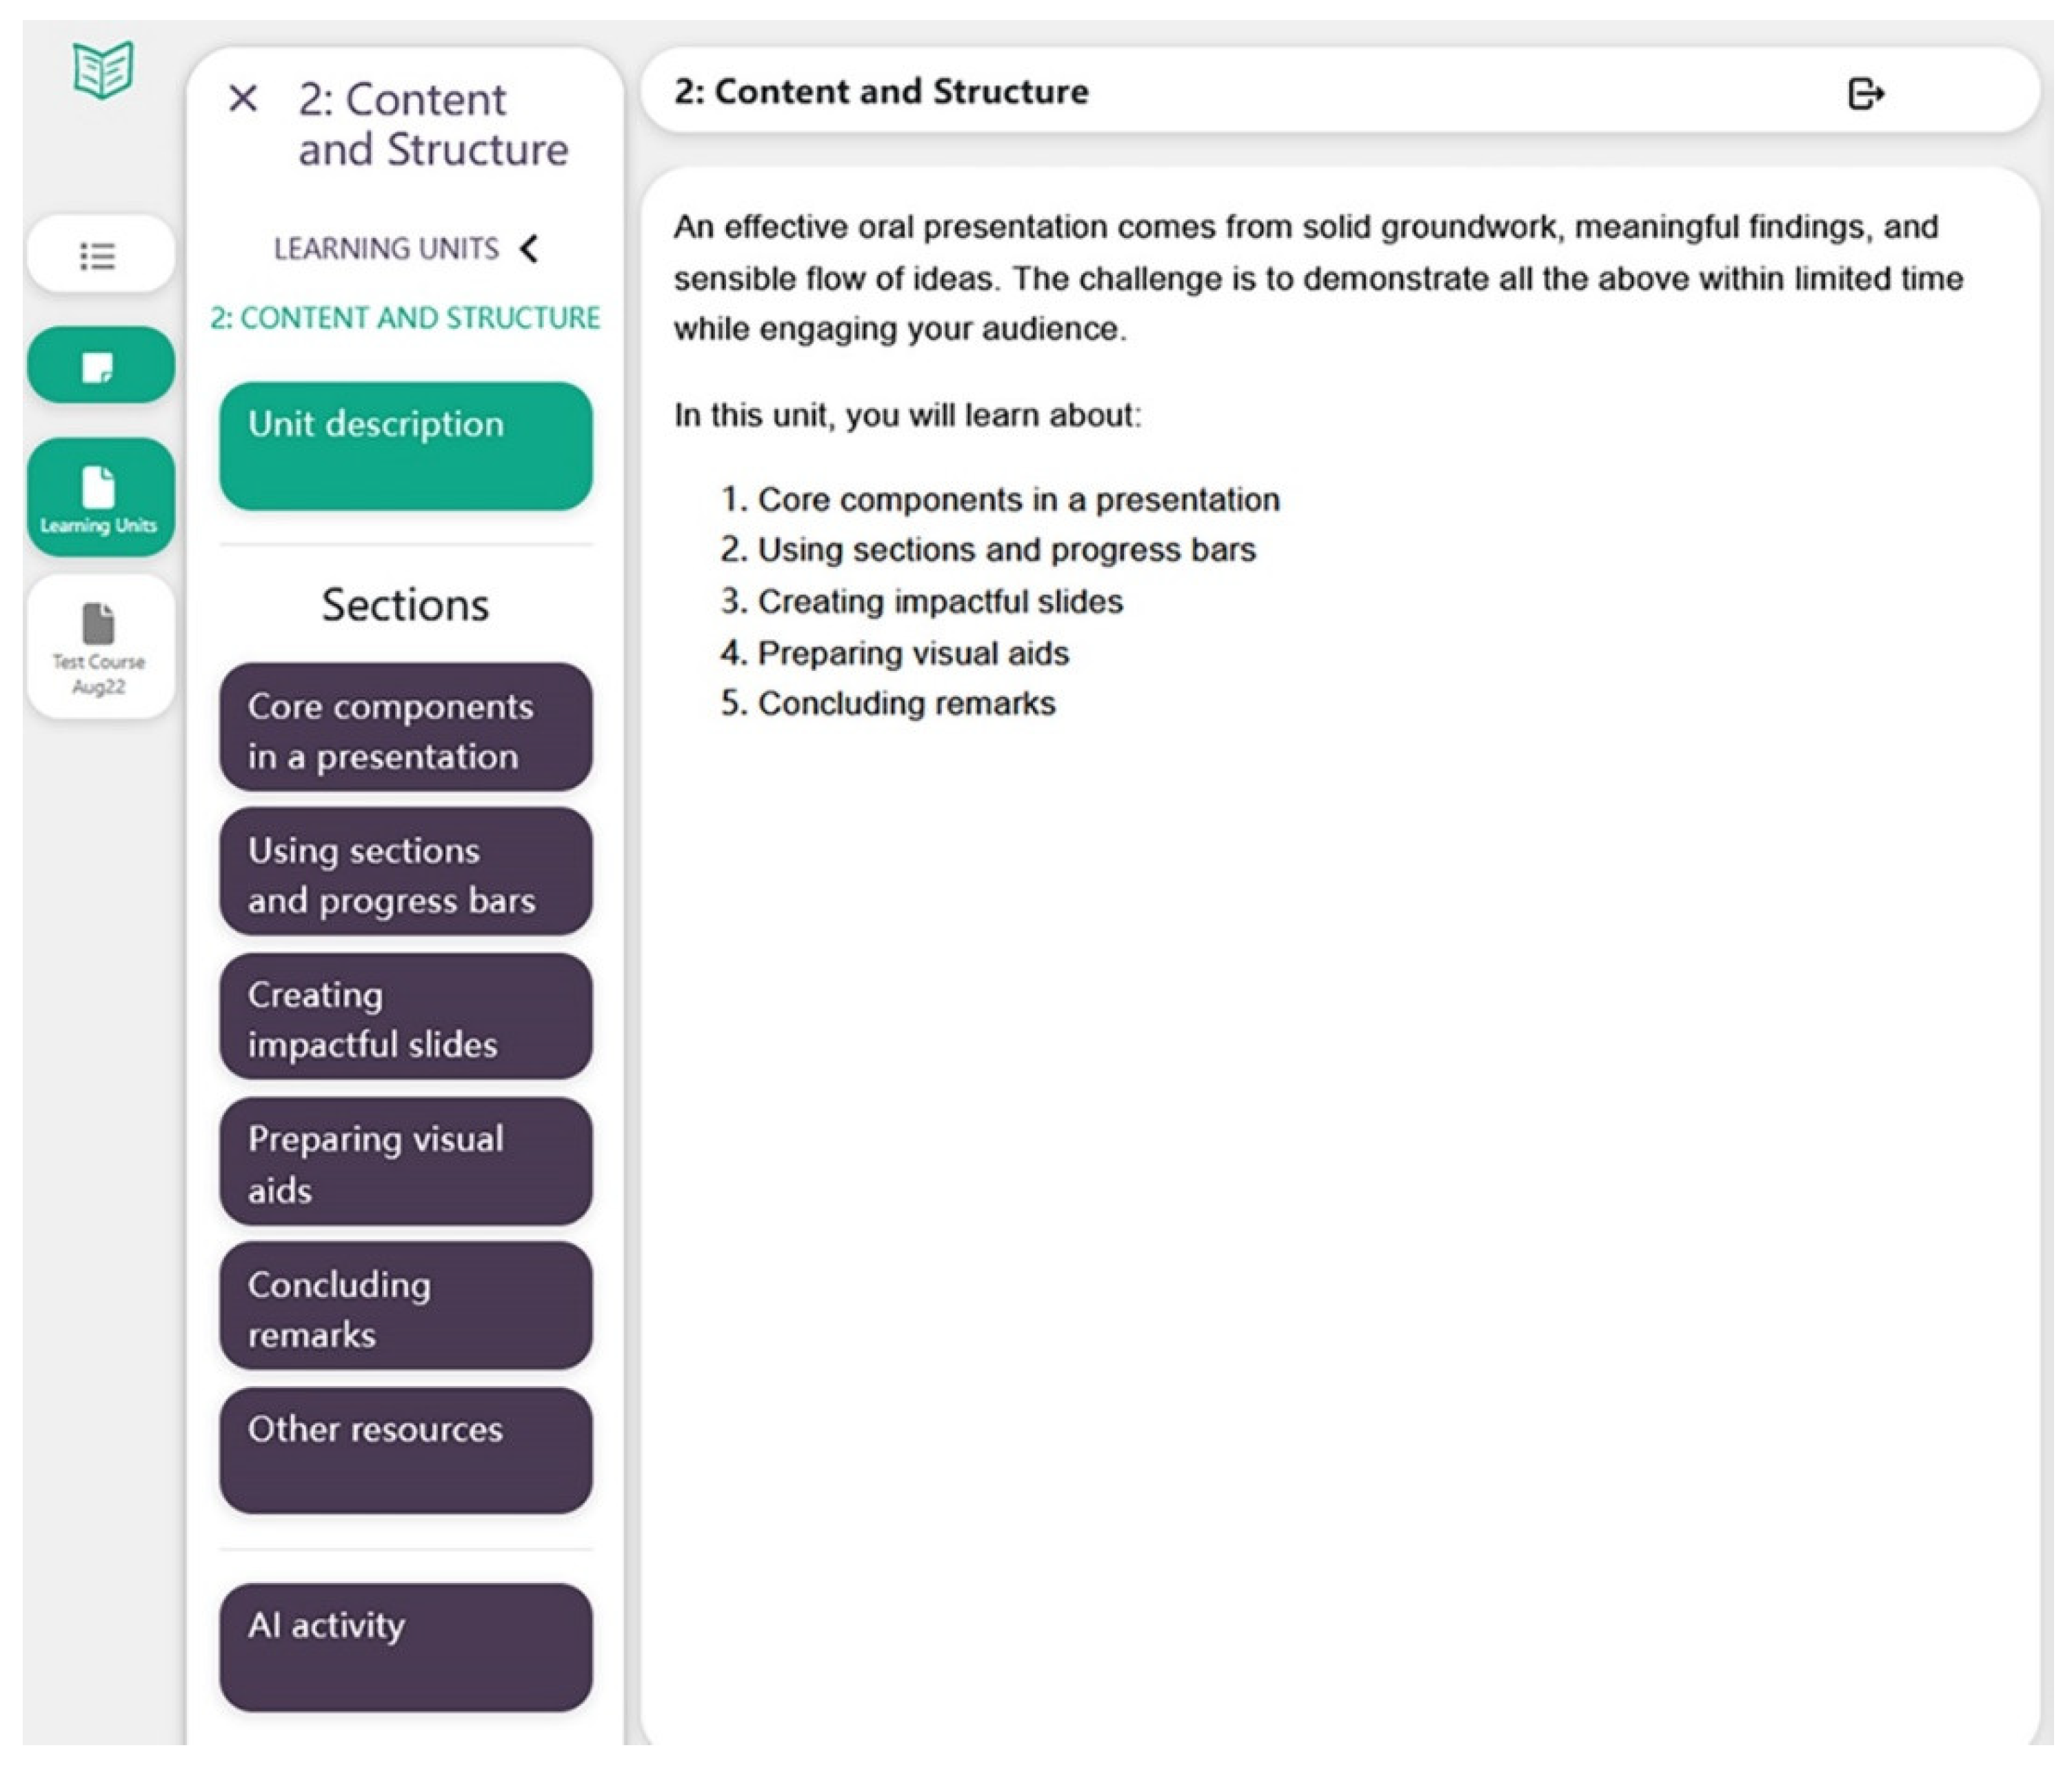Click the green sticky note icon
Screen dimensions: 2072x1770
pyautogui.click(x=98, y=366)
